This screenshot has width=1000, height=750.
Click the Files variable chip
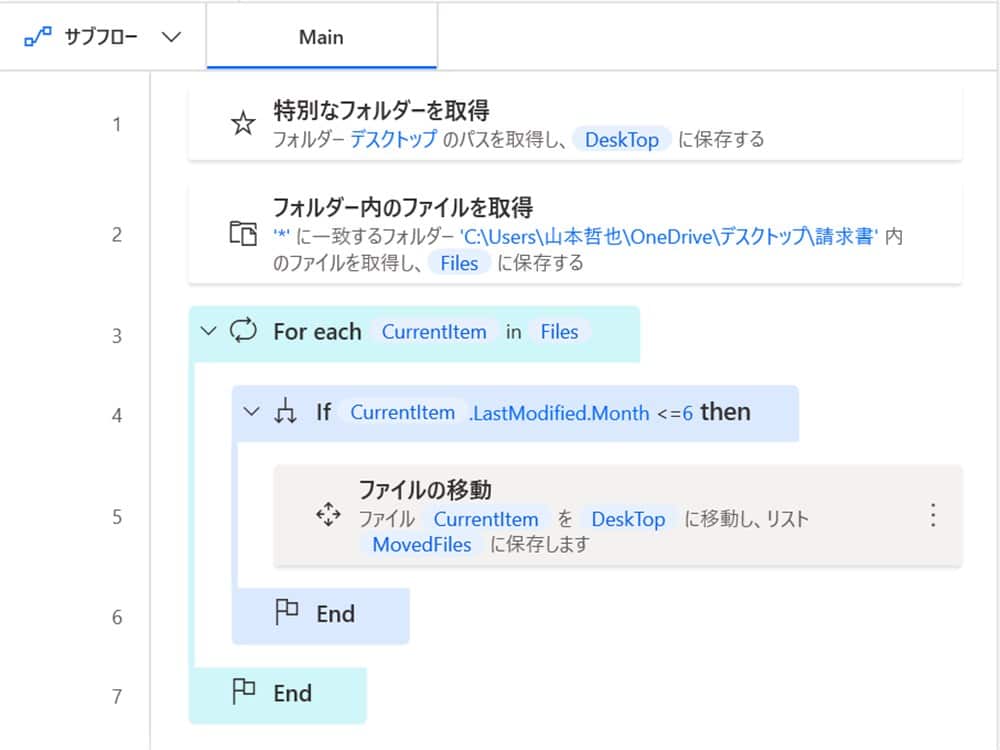pos(459,264)
